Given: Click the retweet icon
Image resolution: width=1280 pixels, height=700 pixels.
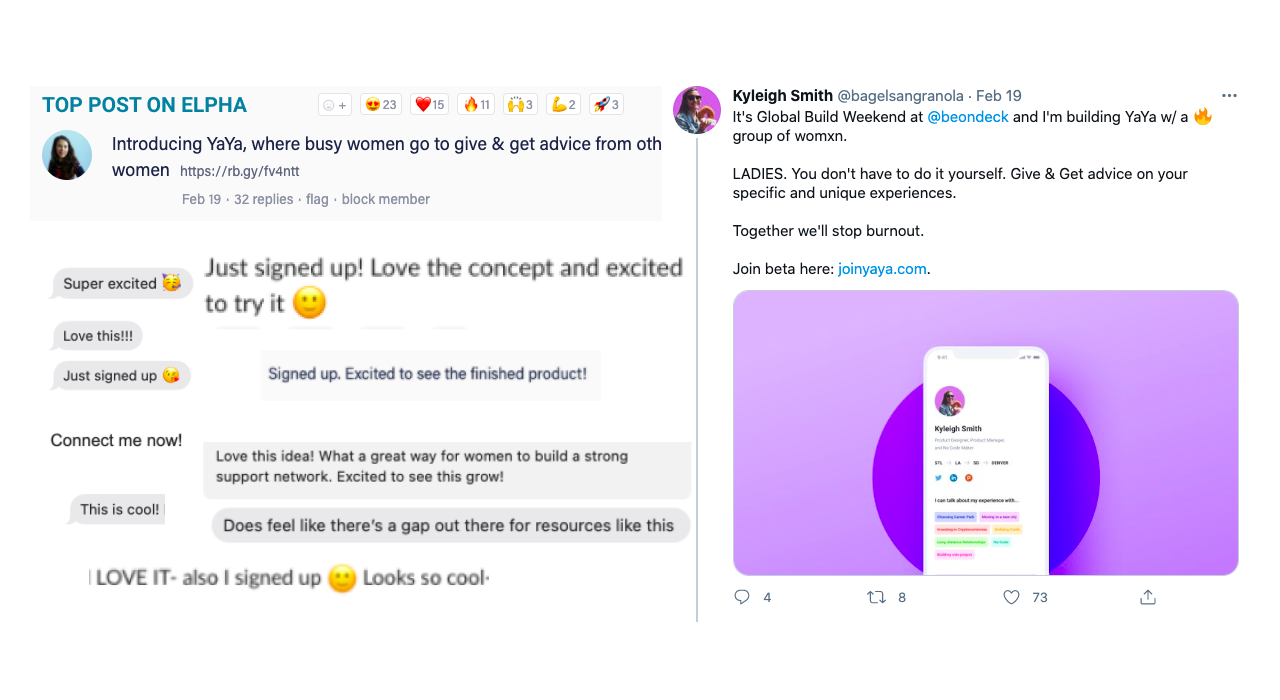Looking at the screenshot, I should tap(876, 597).
